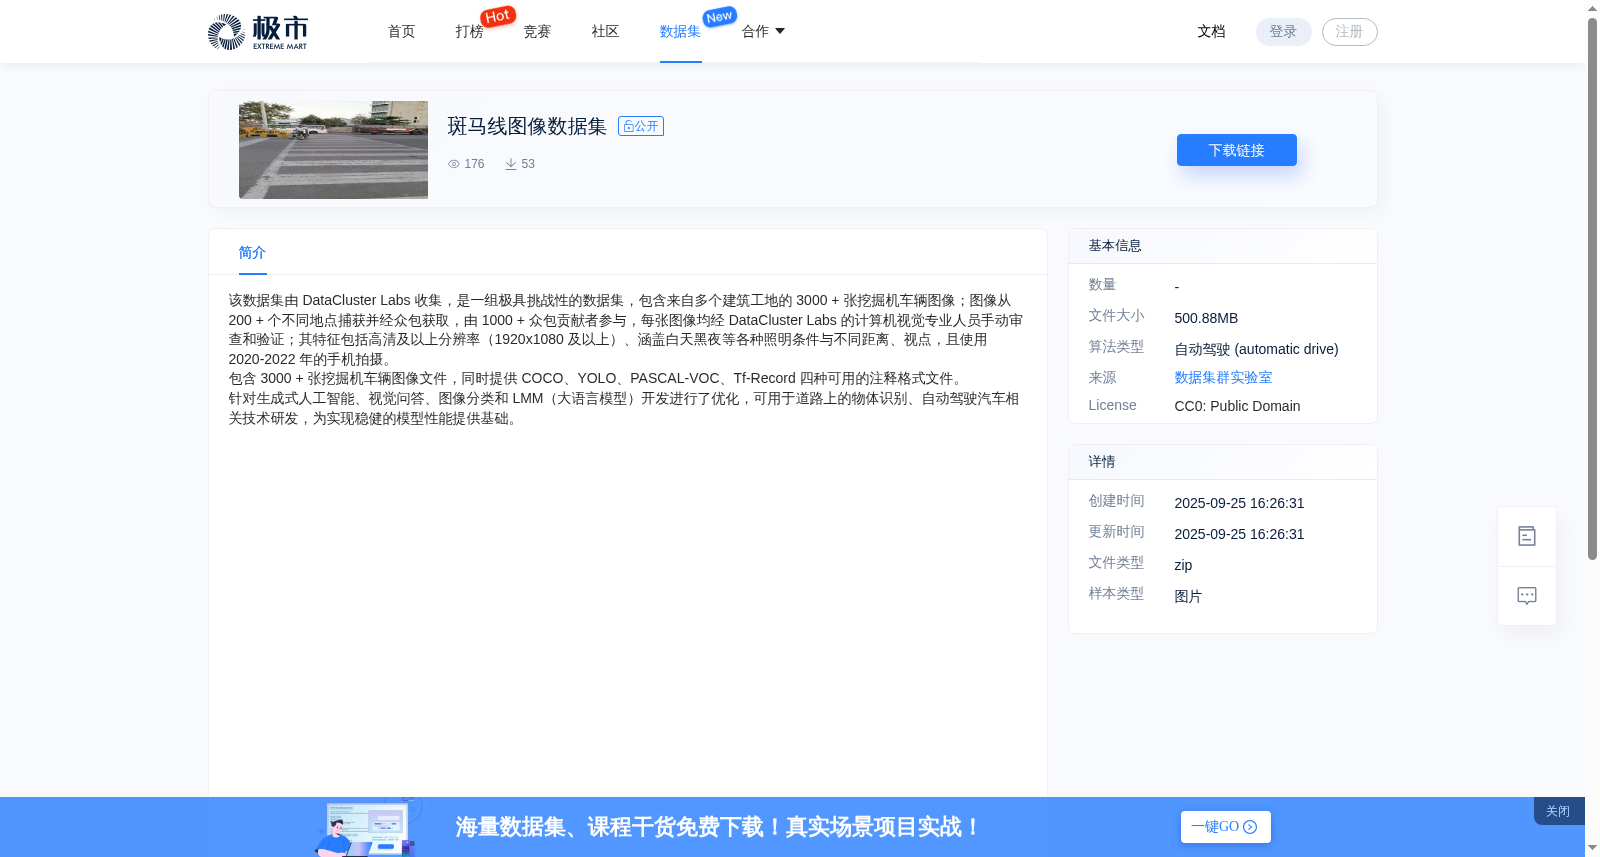Click the zip file type value

point(1183,565)
